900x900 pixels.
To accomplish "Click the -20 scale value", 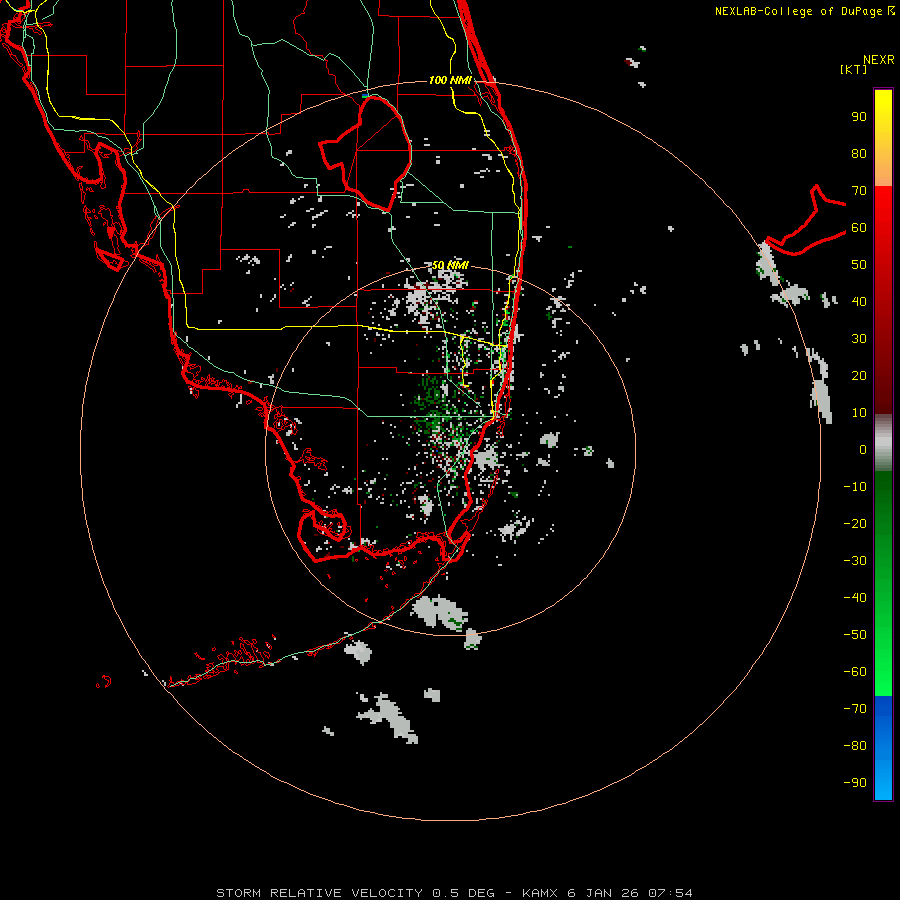I will pos(855,523).
